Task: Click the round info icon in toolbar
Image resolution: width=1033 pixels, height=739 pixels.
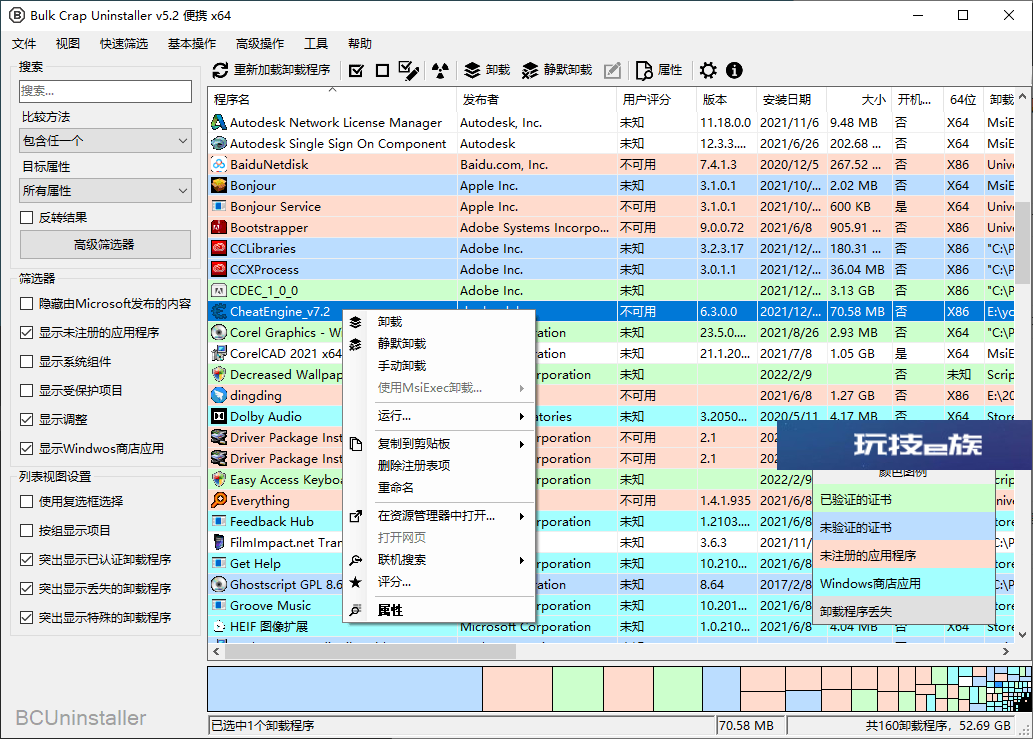Action: (734, 70)
